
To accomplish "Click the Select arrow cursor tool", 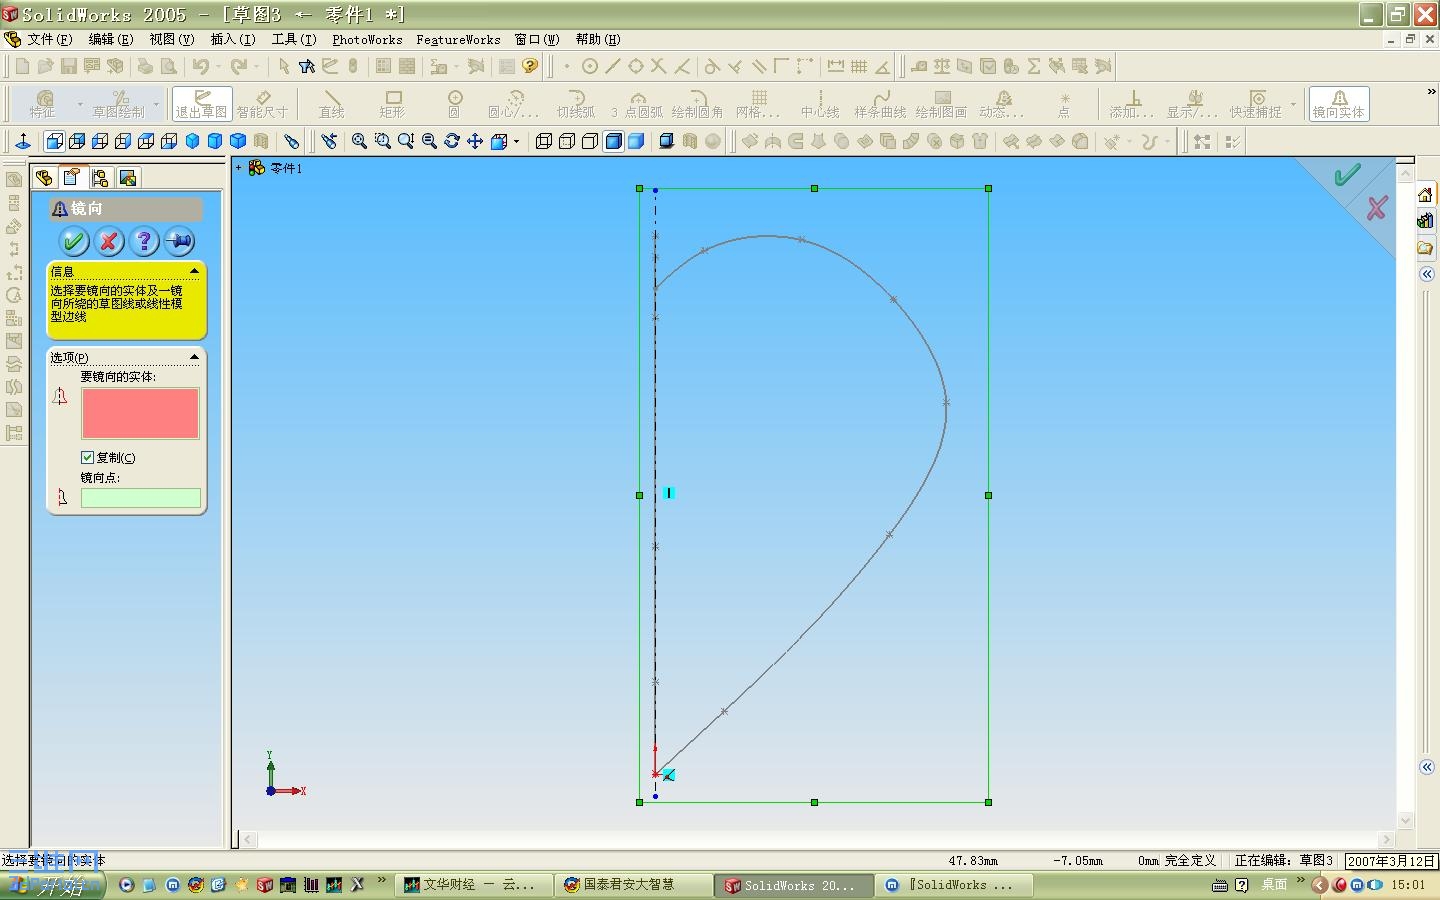I will coord(284,66).
